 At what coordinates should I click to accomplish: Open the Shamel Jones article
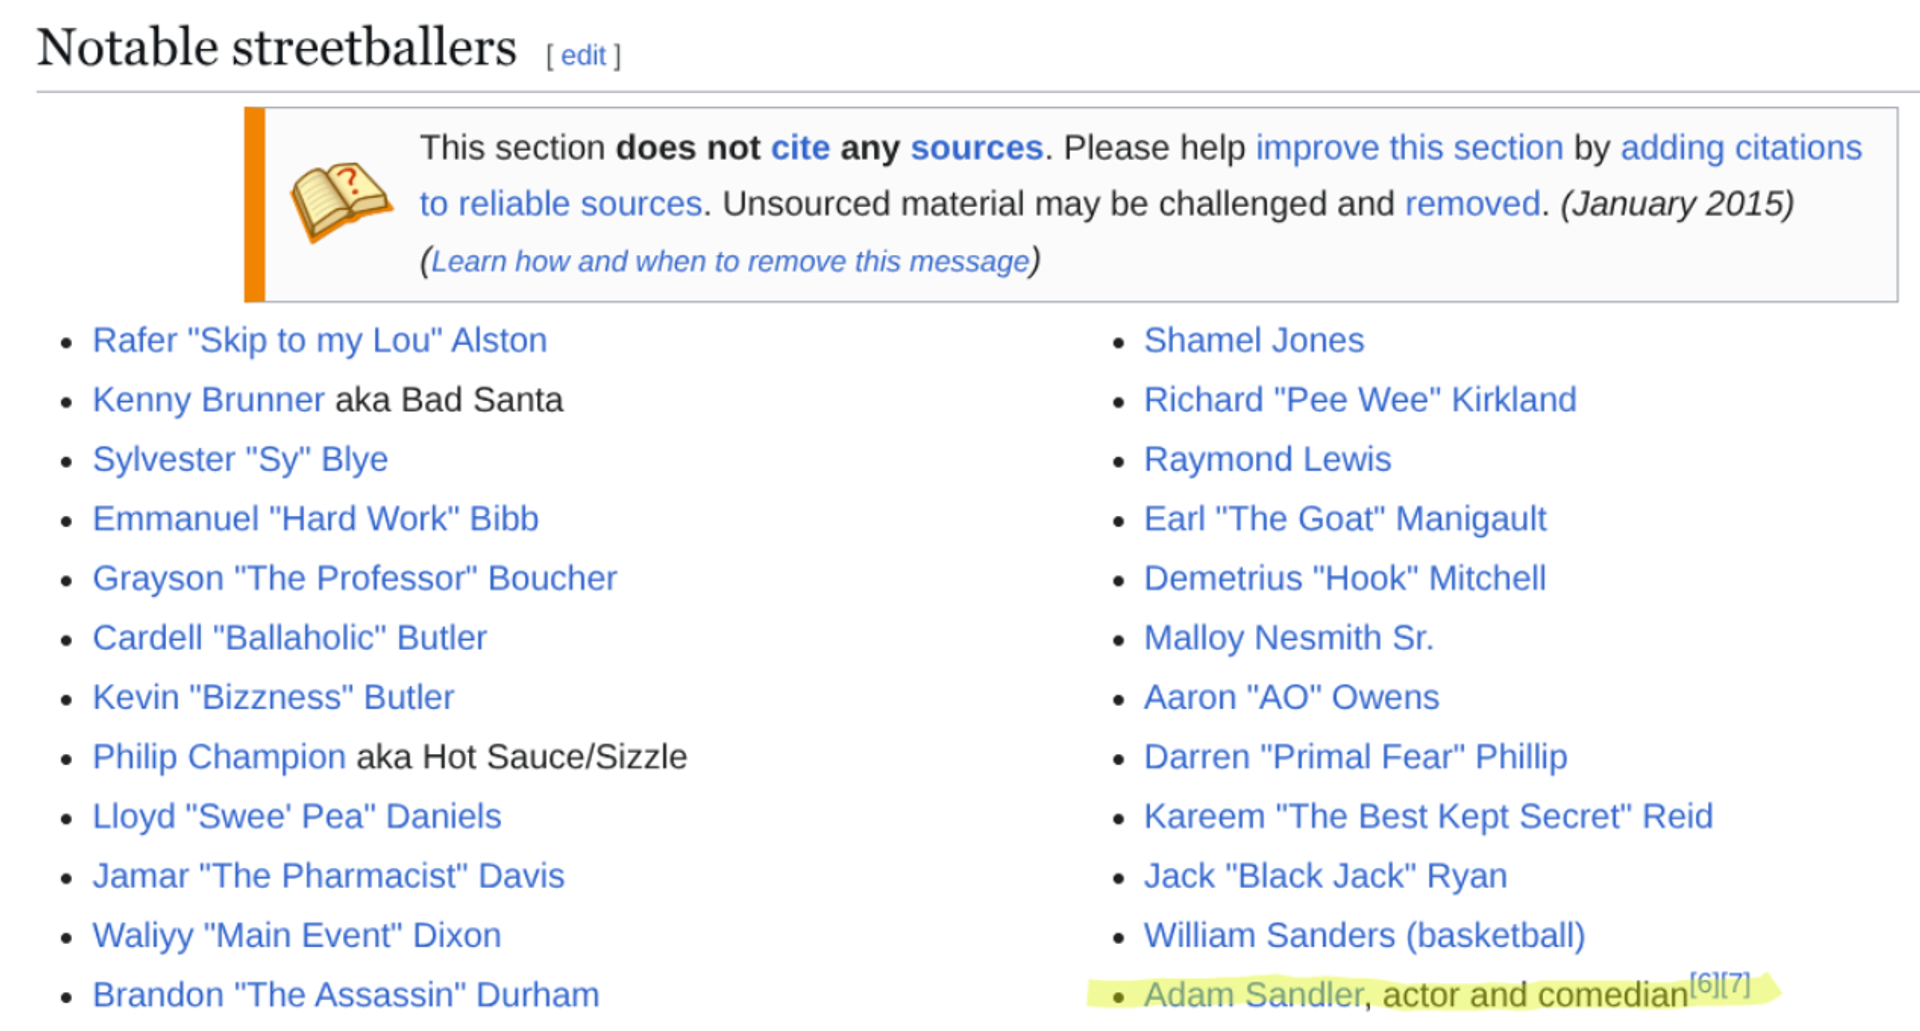tap(1254, 340)
